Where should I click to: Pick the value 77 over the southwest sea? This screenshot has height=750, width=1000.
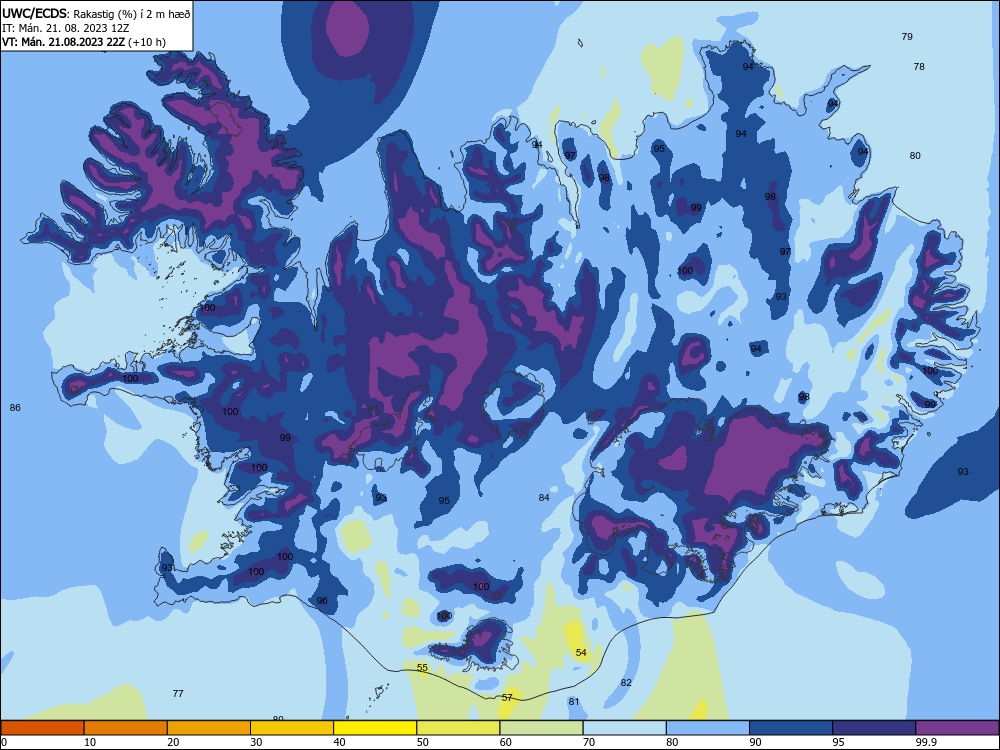click(x=178, y=693)
